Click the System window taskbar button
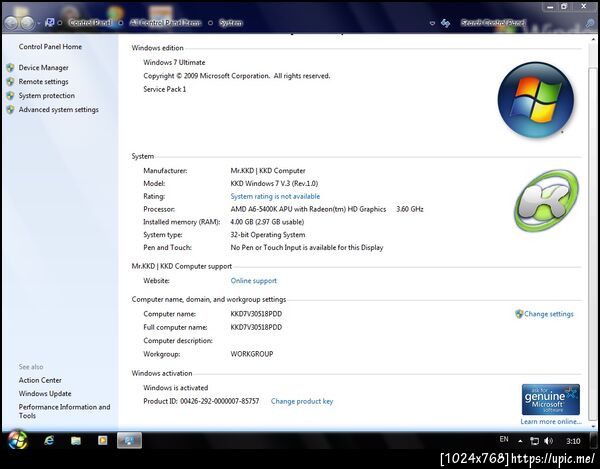The width and height of the screenshot is (600, 469). tap(129, 441)
